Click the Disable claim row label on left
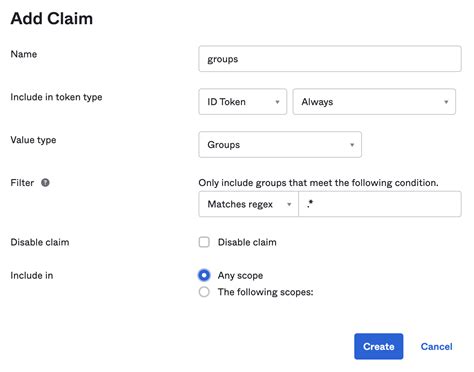 (40, 242)
